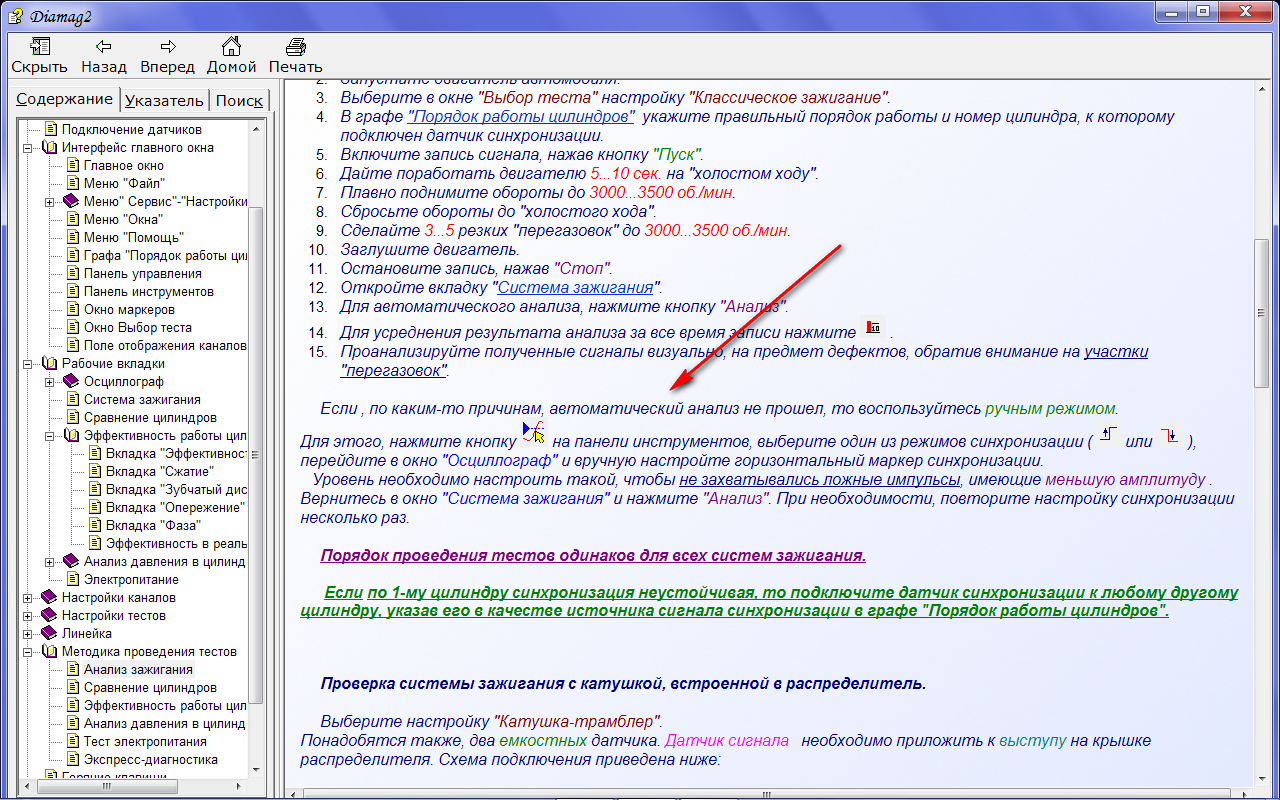Open the Главное окно topic
The height and width of the screenshot is (800, 1280).
coord(124,166)
